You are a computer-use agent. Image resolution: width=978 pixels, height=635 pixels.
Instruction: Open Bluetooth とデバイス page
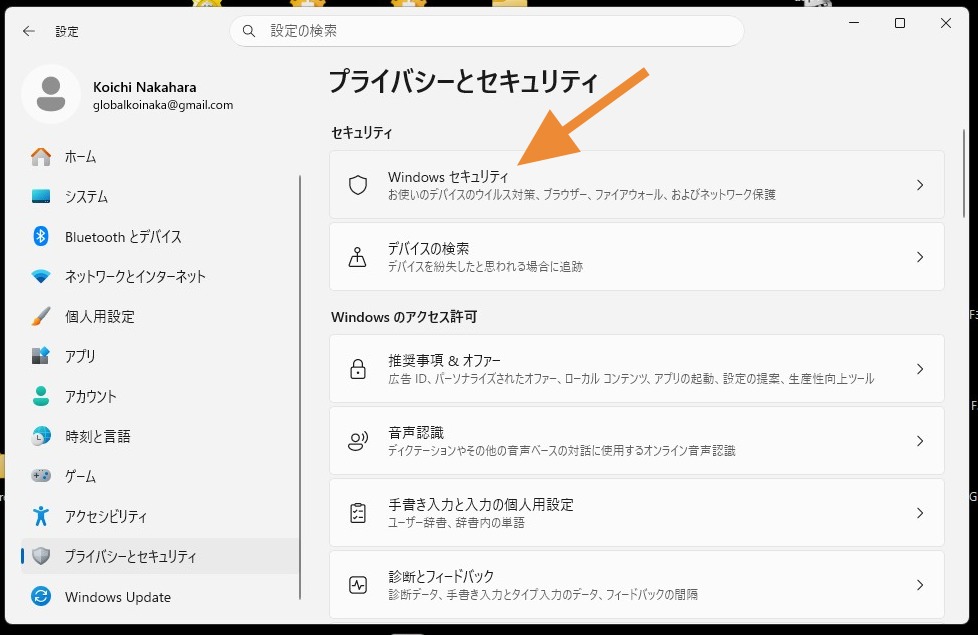coord(123,236)
